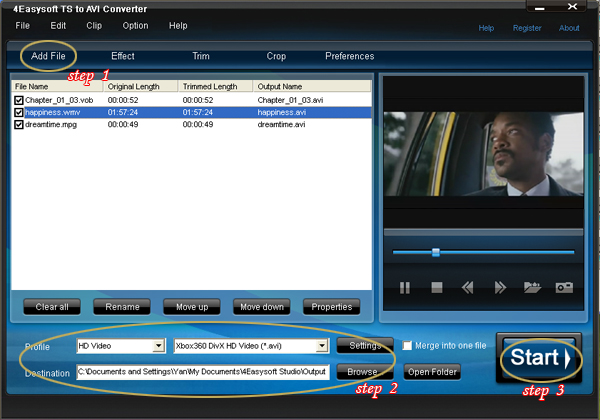Select the dreamtime.mpg file row
600x420 pixels.
click(x=191, y=125)
